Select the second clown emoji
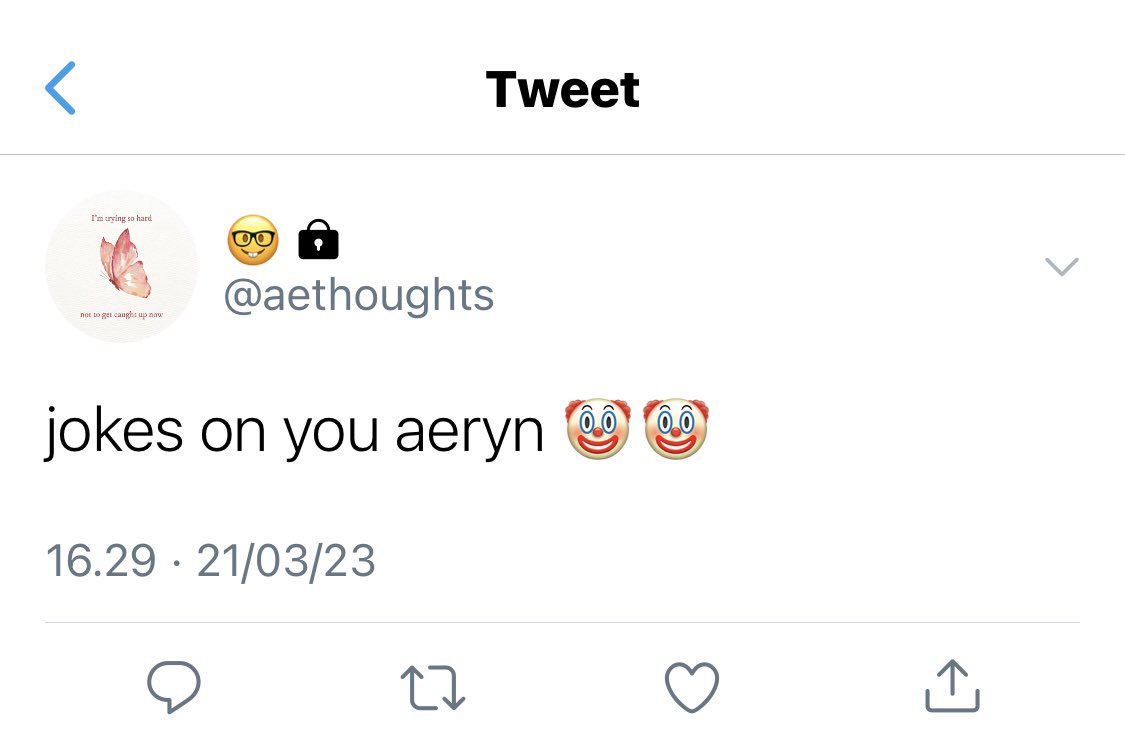The width and height of the screenshot is (1125, 742). pyautogui.click(x=676, y=428)
